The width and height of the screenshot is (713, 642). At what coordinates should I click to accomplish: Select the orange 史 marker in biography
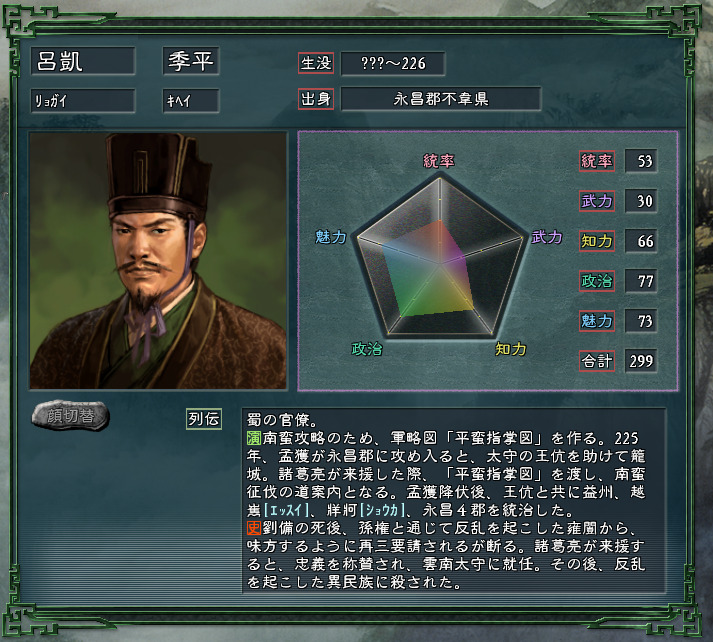pyautogui.click(x=253, y=528)
